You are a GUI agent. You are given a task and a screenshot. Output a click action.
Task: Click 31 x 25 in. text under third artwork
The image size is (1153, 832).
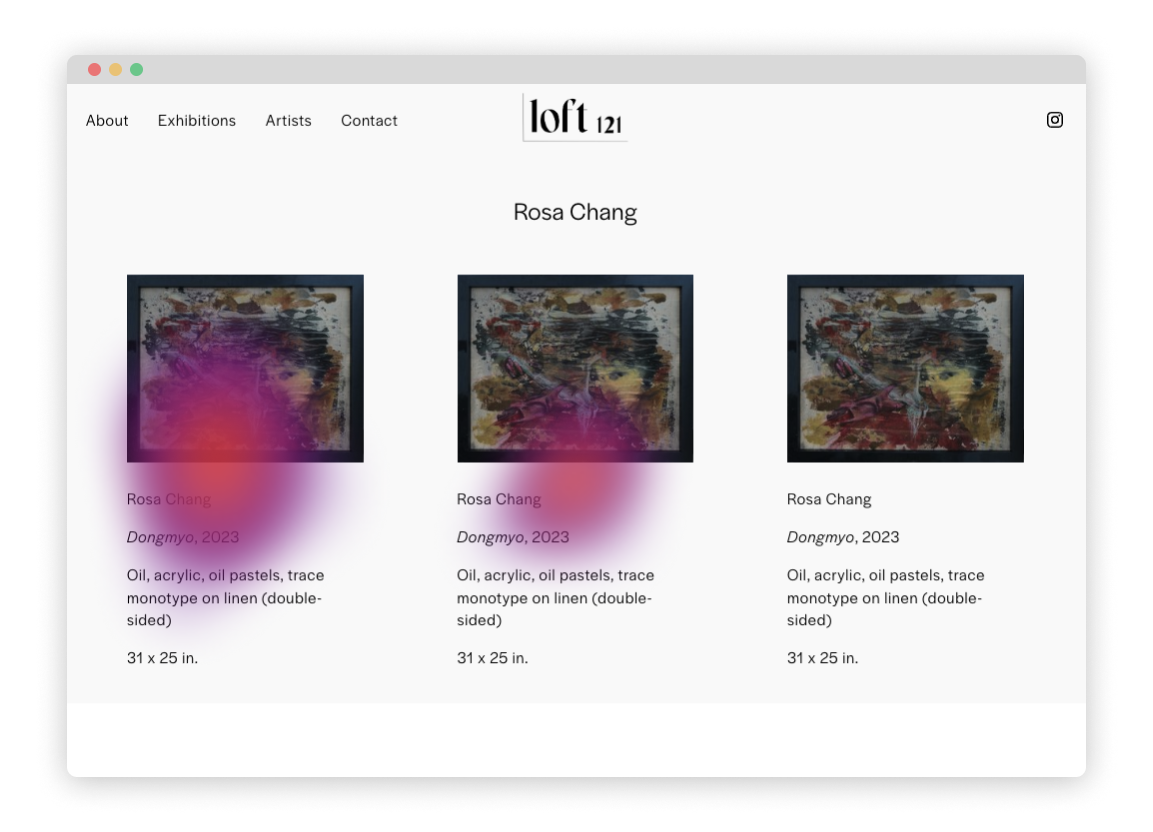coord(822,658)
